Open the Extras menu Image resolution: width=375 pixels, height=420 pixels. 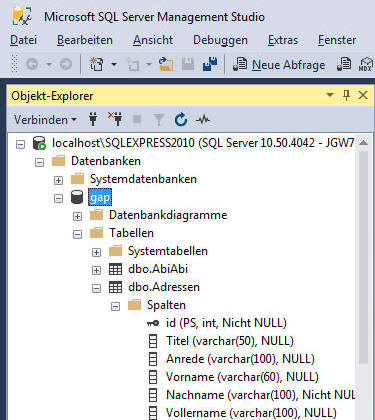tap(283, 40)
